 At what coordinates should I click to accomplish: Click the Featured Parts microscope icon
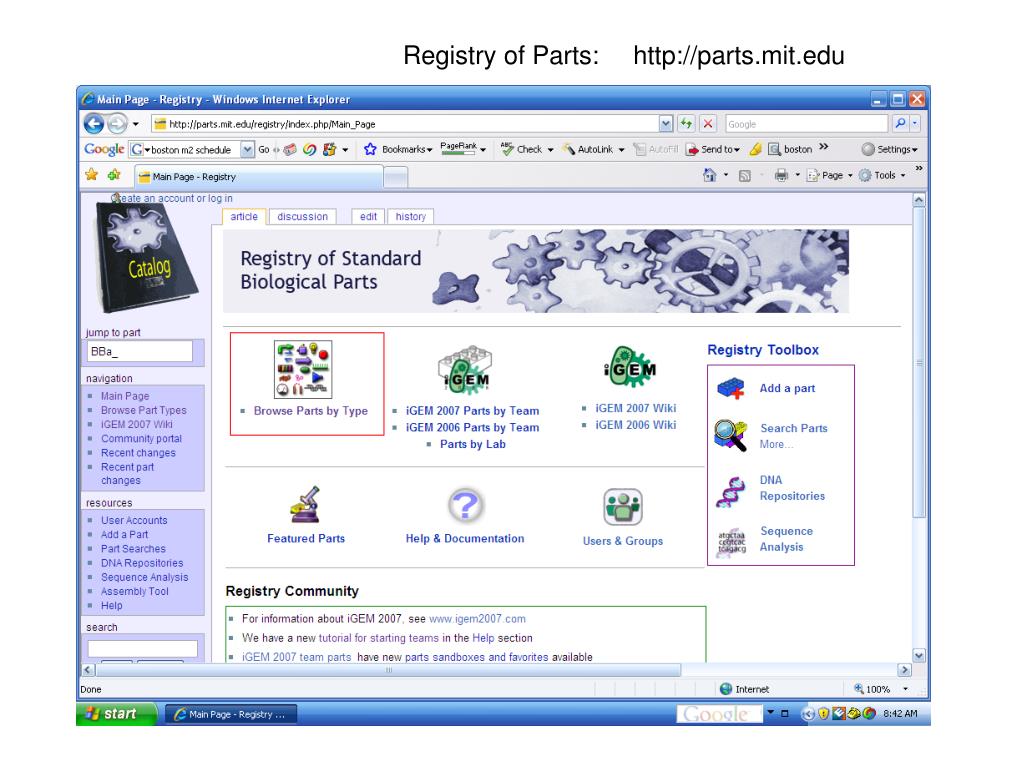click(305, 504)
